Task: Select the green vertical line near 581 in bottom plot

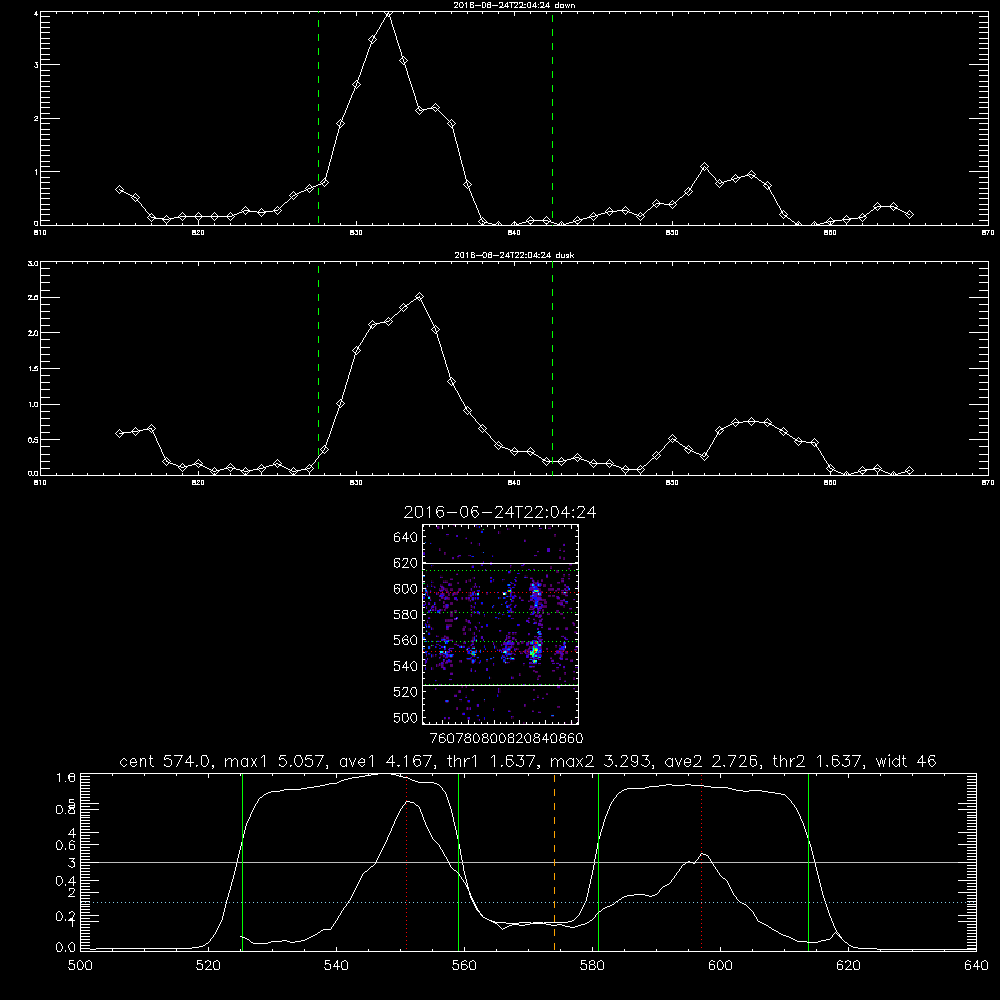Action: (x=598, y=862)
